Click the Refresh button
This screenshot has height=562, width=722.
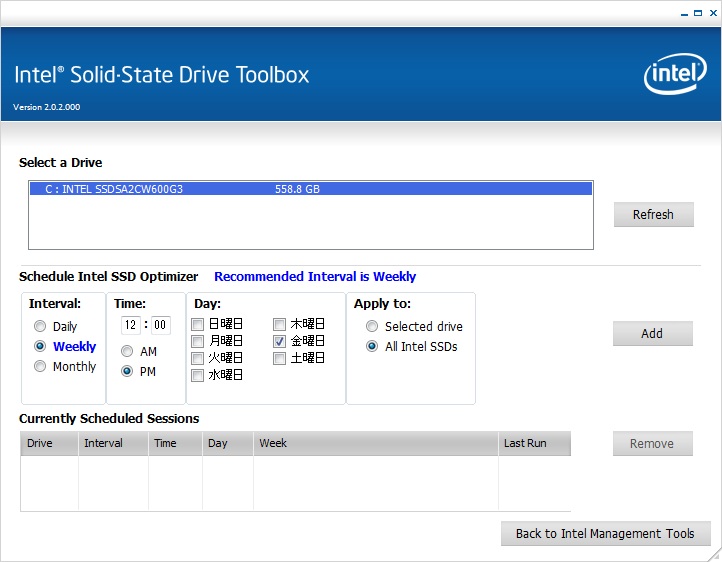653,214
